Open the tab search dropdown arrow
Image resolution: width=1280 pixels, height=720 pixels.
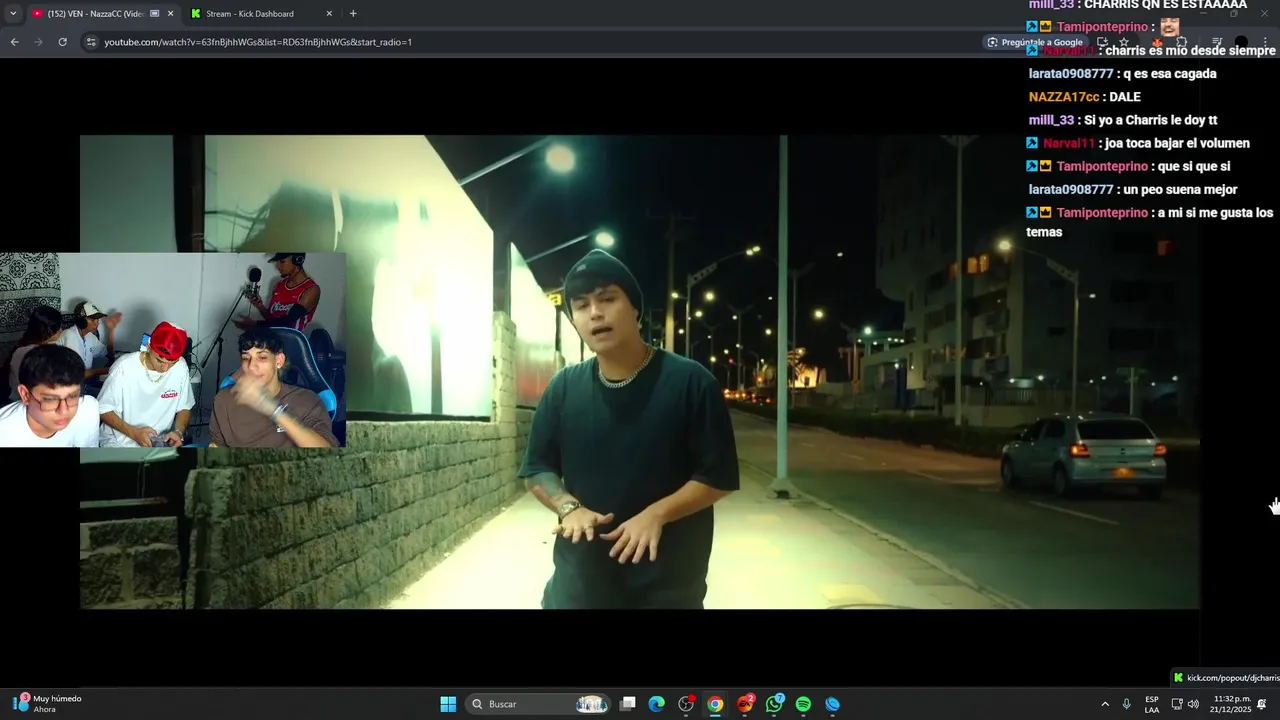(13, 14)
